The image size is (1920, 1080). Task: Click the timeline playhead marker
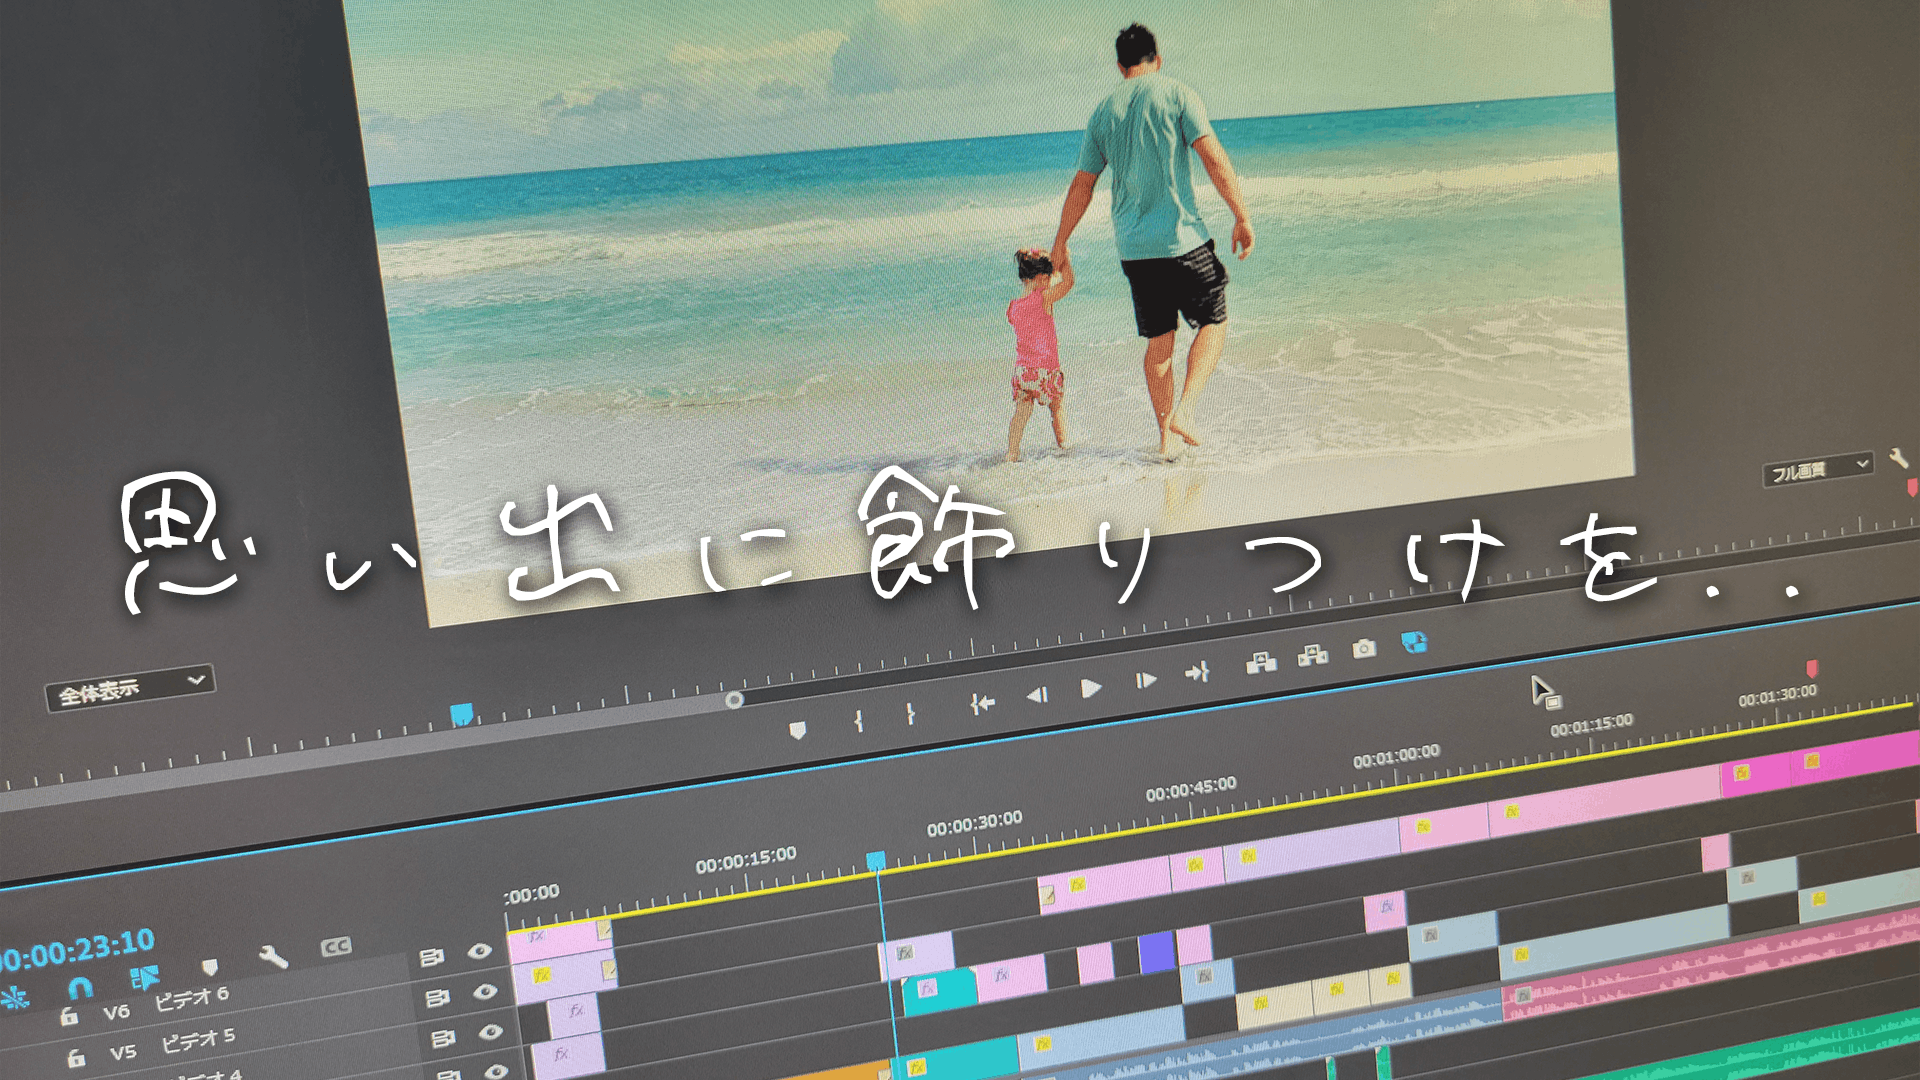[x=875, y=861]
